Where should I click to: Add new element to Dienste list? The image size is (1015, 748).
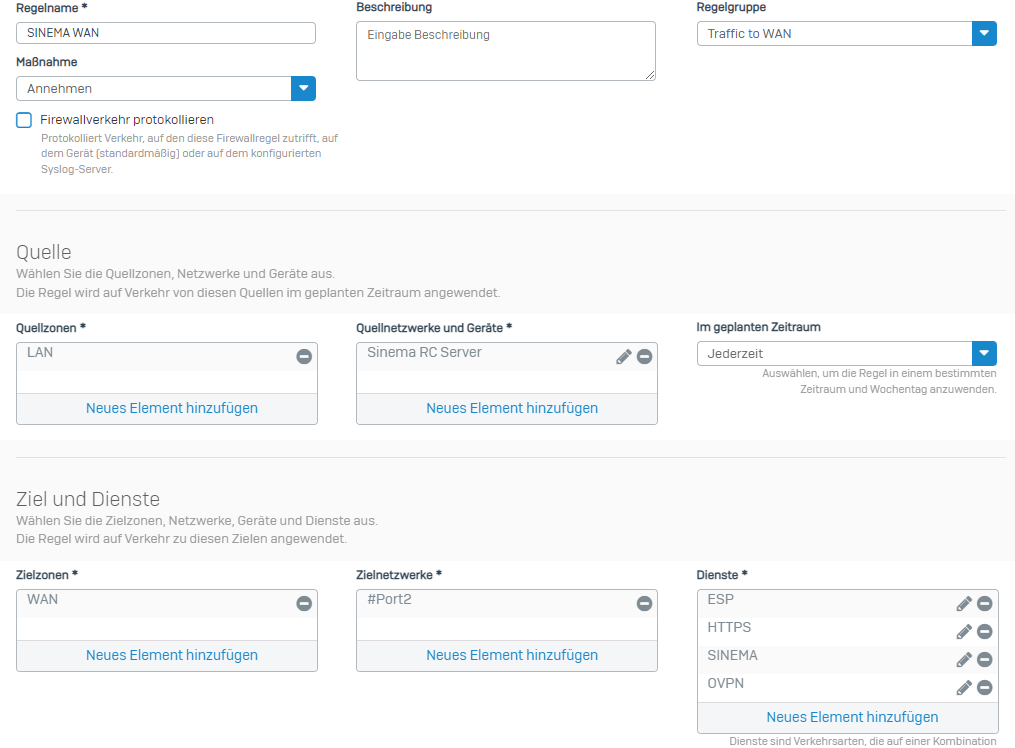(x=852, y=717)
